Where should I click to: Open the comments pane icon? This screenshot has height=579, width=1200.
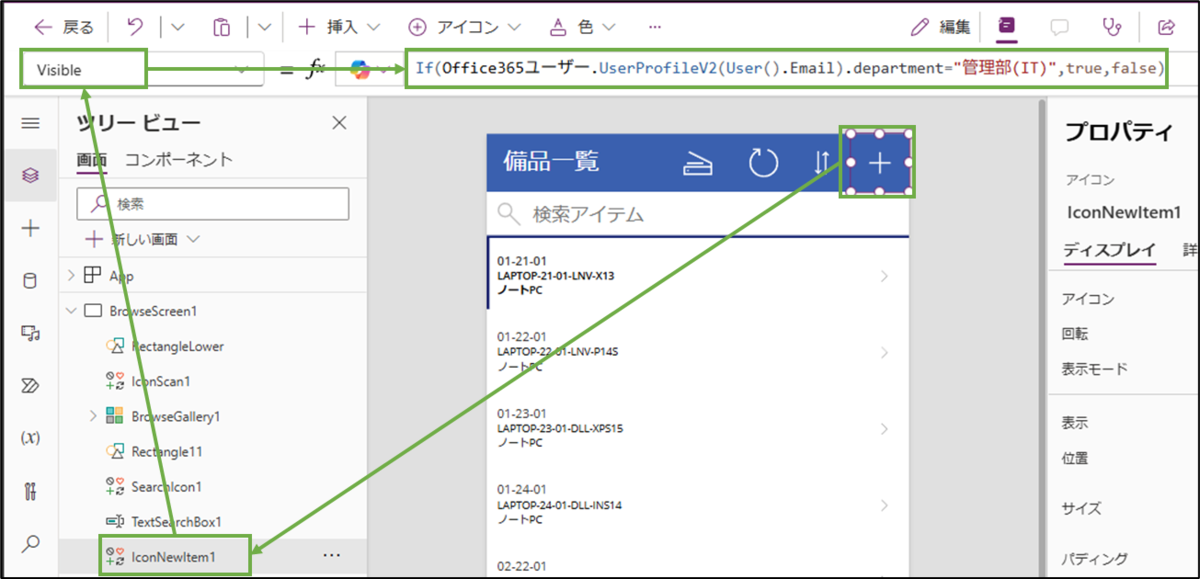point(1059,27)
